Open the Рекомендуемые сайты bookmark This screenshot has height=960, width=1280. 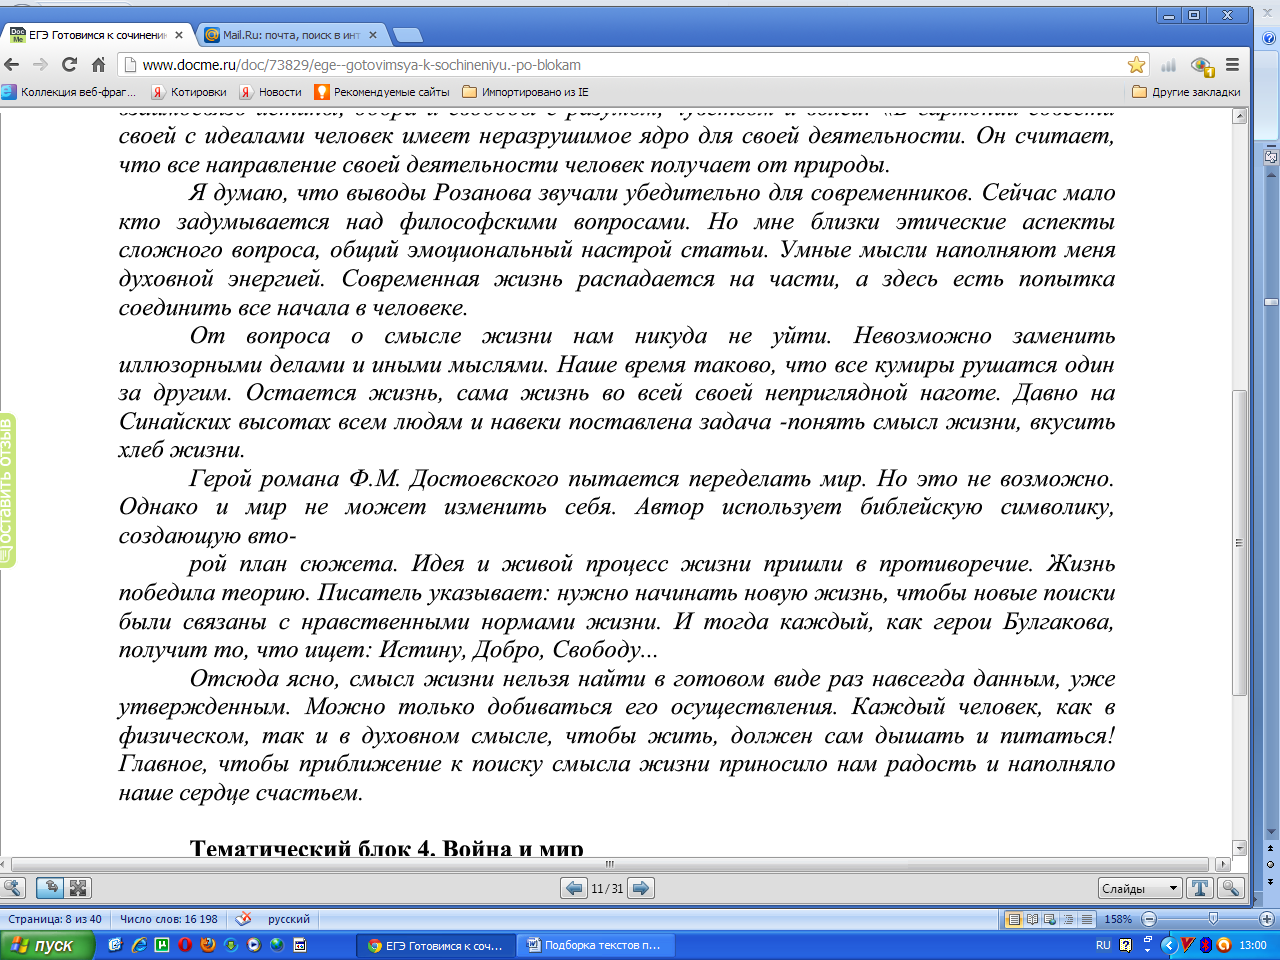tap(382, 92)
